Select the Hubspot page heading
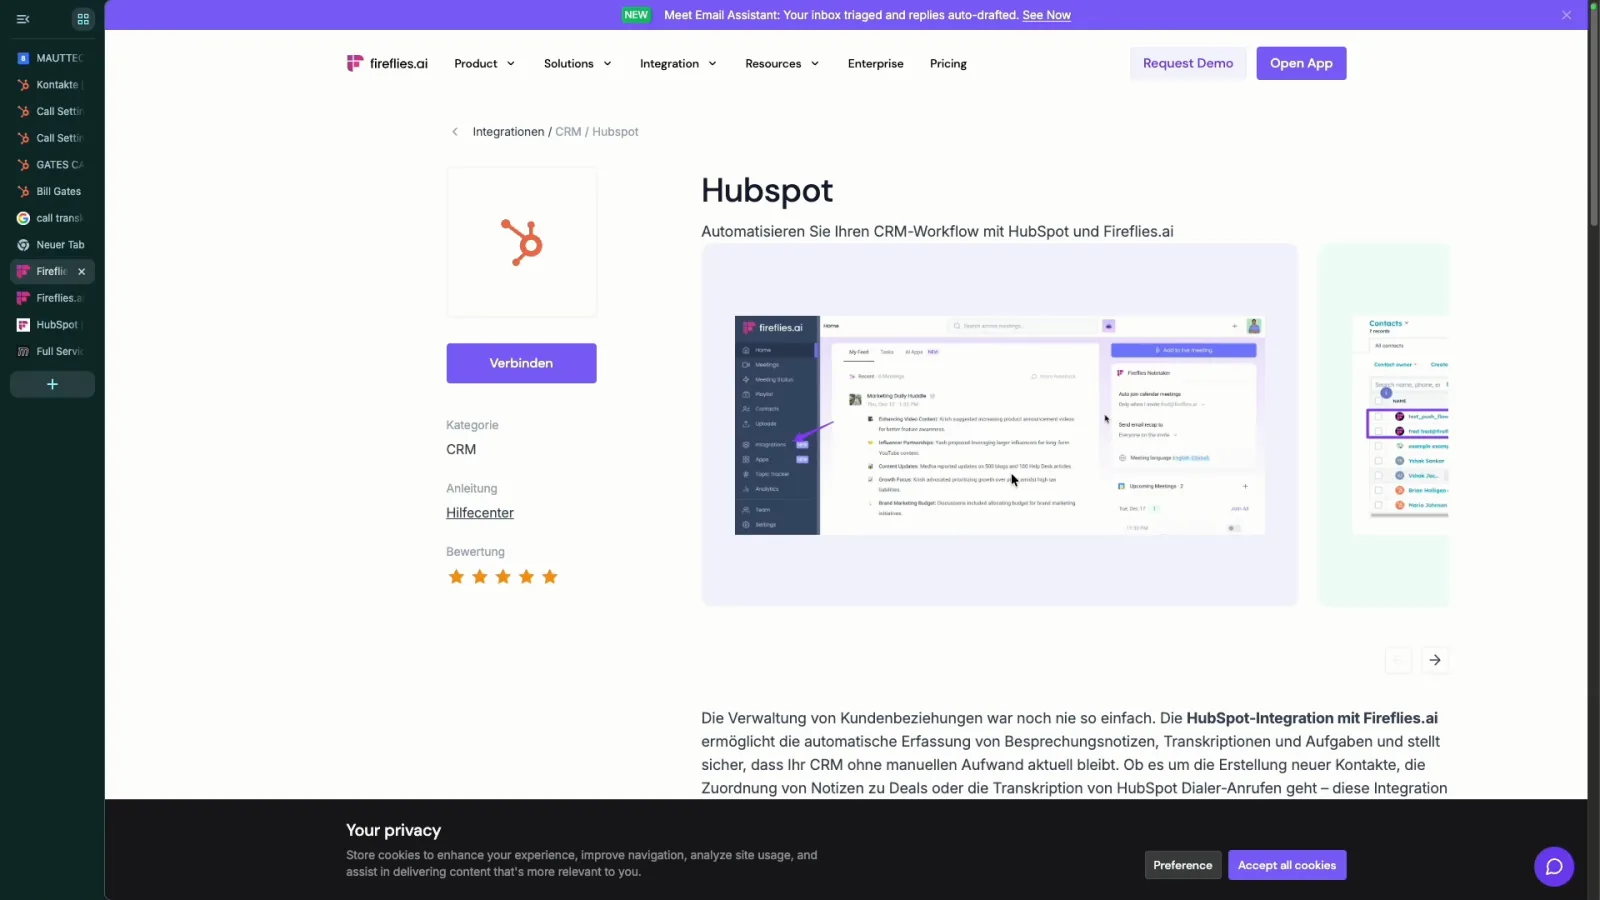This screenshot has width=1600, height=900. coord(767,191)
